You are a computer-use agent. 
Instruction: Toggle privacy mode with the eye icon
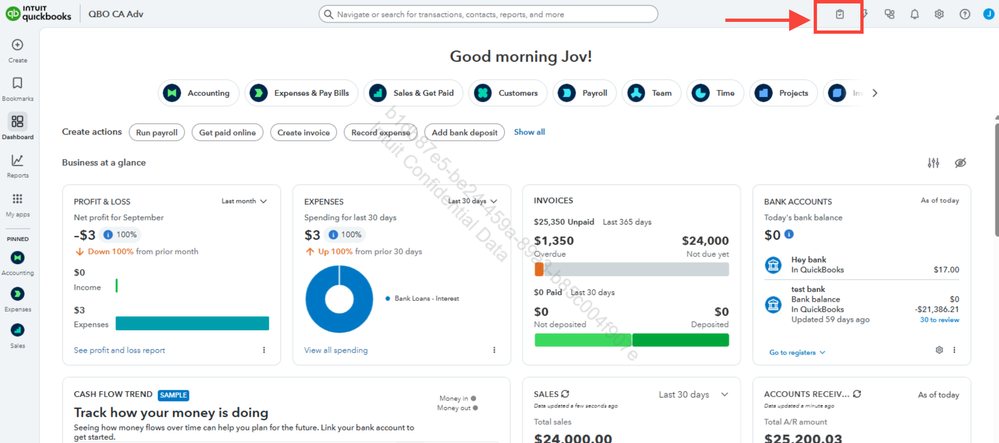(960, 163)
